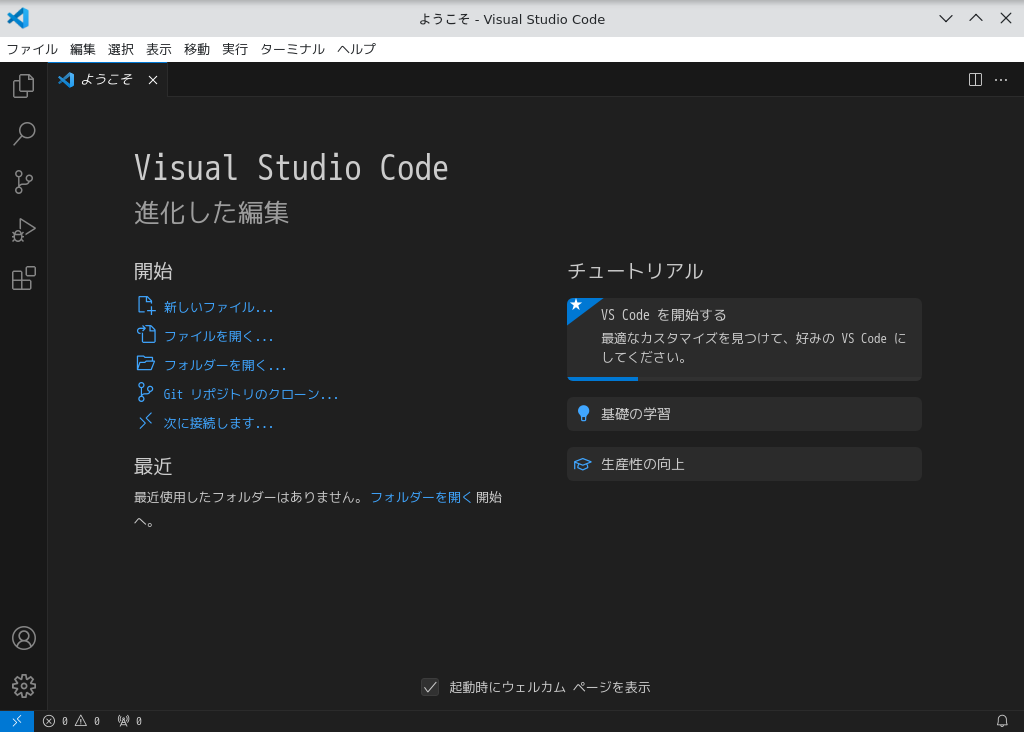Open the Explorer view in activity bar
1024x732 pixels.
24,86
